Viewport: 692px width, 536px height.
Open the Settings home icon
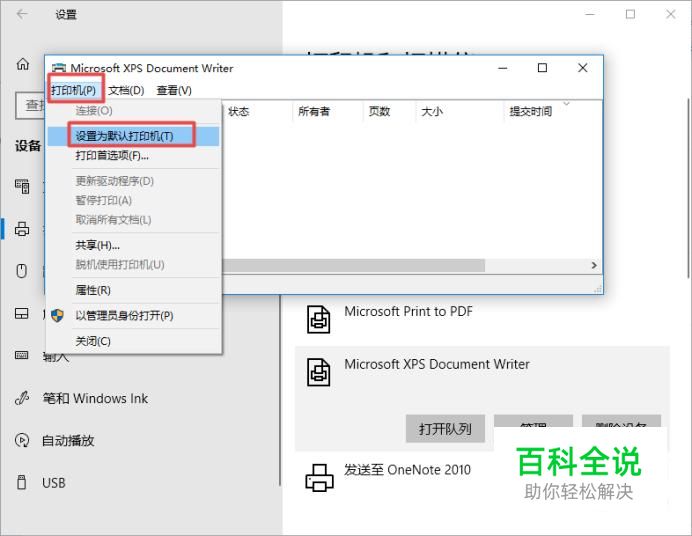click(x=23, y=64)
